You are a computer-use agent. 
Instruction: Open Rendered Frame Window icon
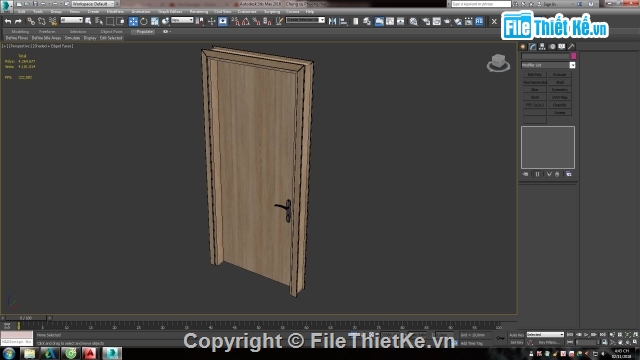point(437,21)
